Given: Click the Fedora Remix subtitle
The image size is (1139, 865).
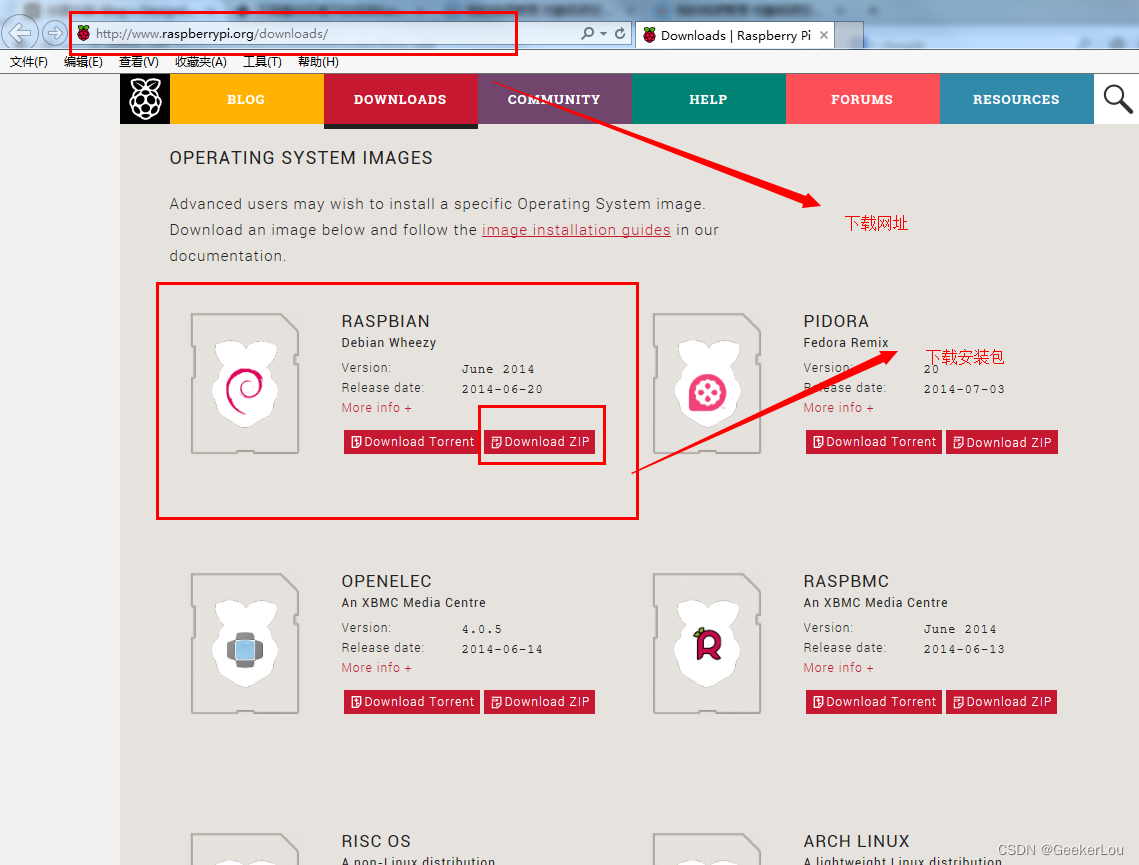Looking at the screenshot, I should coord(846,343).
